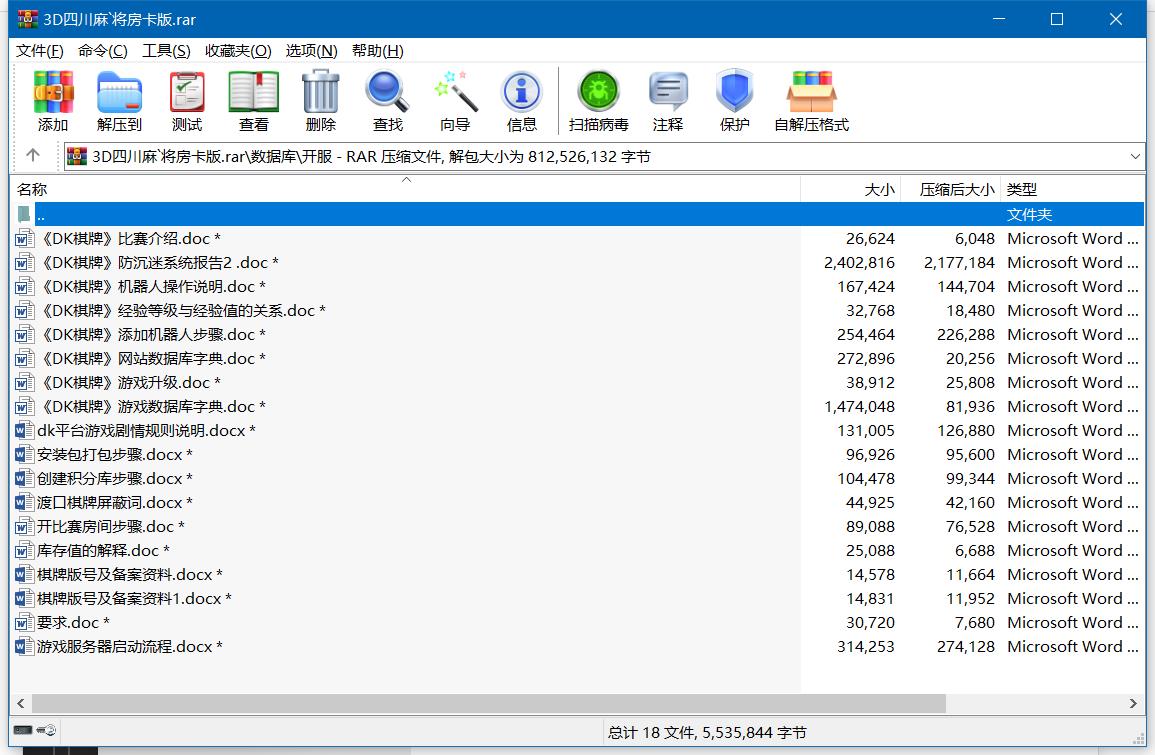Launch the 向导 (Wizard) icon

(453, 100)
